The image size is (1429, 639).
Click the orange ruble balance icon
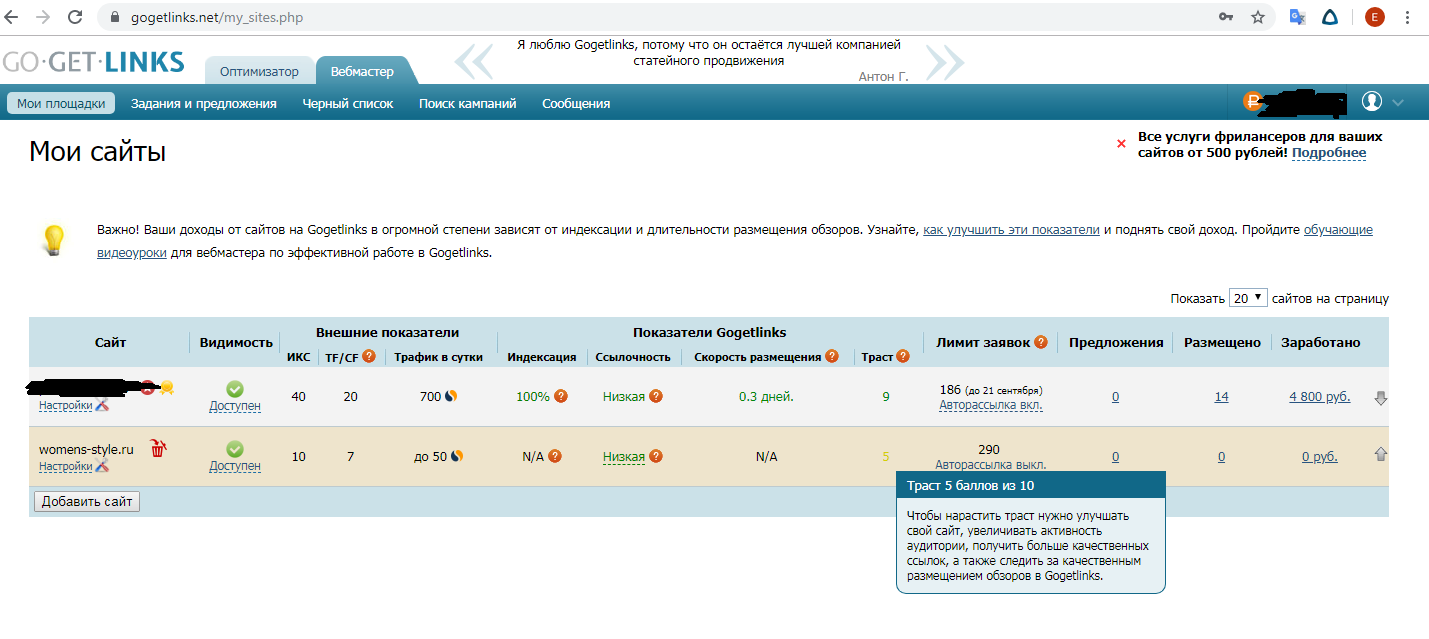coord(1252,101)
